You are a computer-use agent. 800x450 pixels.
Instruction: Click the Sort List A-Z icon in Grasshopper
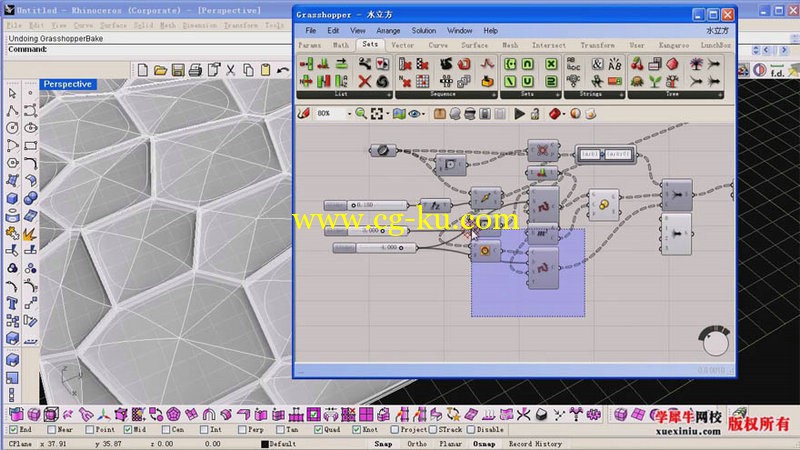[341, 81]
